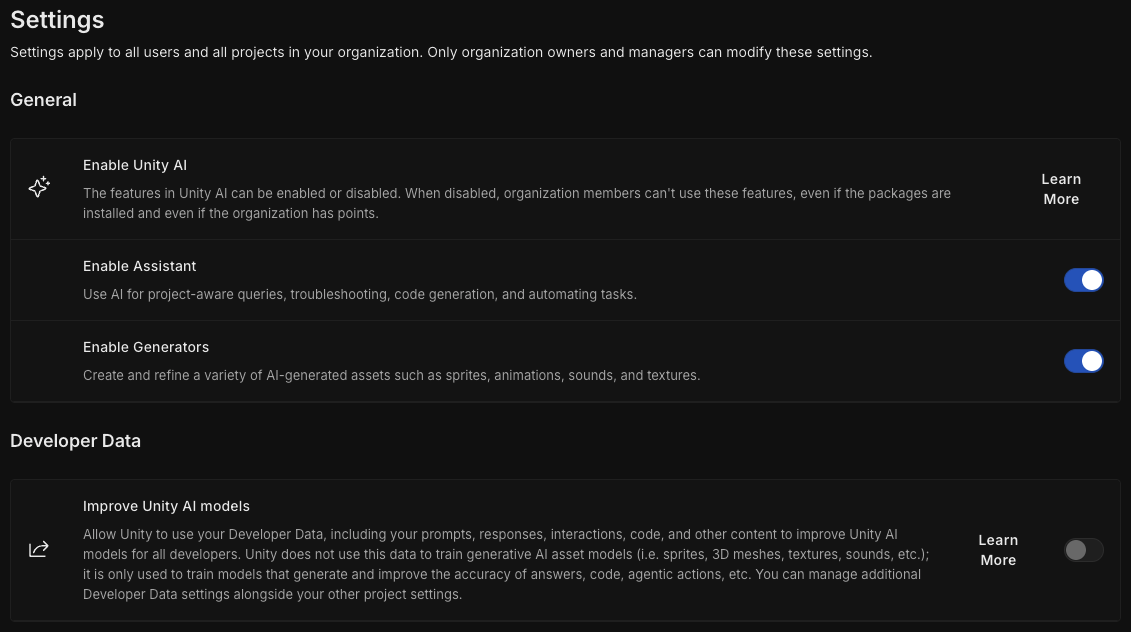Screen dimensions: 1131x632
Task: Turn off the Enable Assistant toggle
Action: [x=1083, y=280]
